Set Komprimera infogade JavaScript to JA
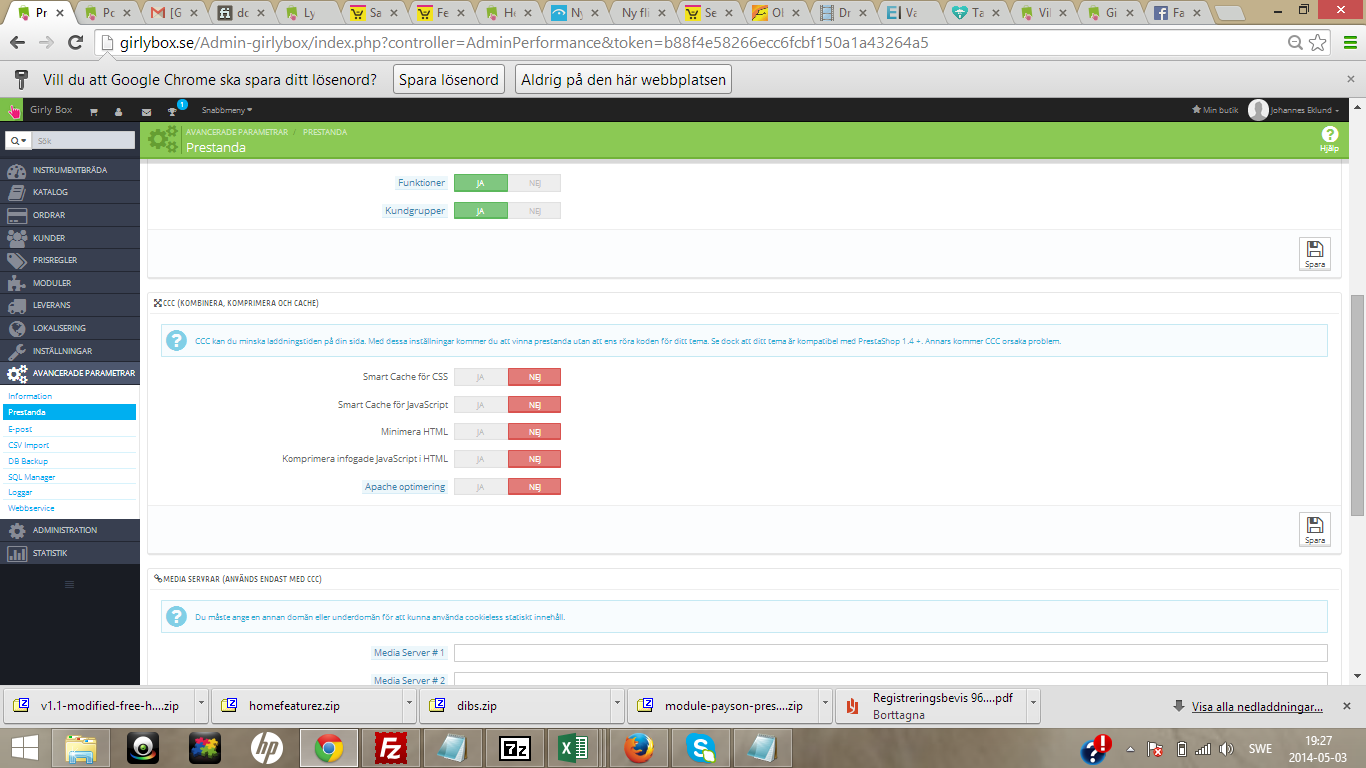This screenshot has height=768, width=1366. (x=481, y=459)
